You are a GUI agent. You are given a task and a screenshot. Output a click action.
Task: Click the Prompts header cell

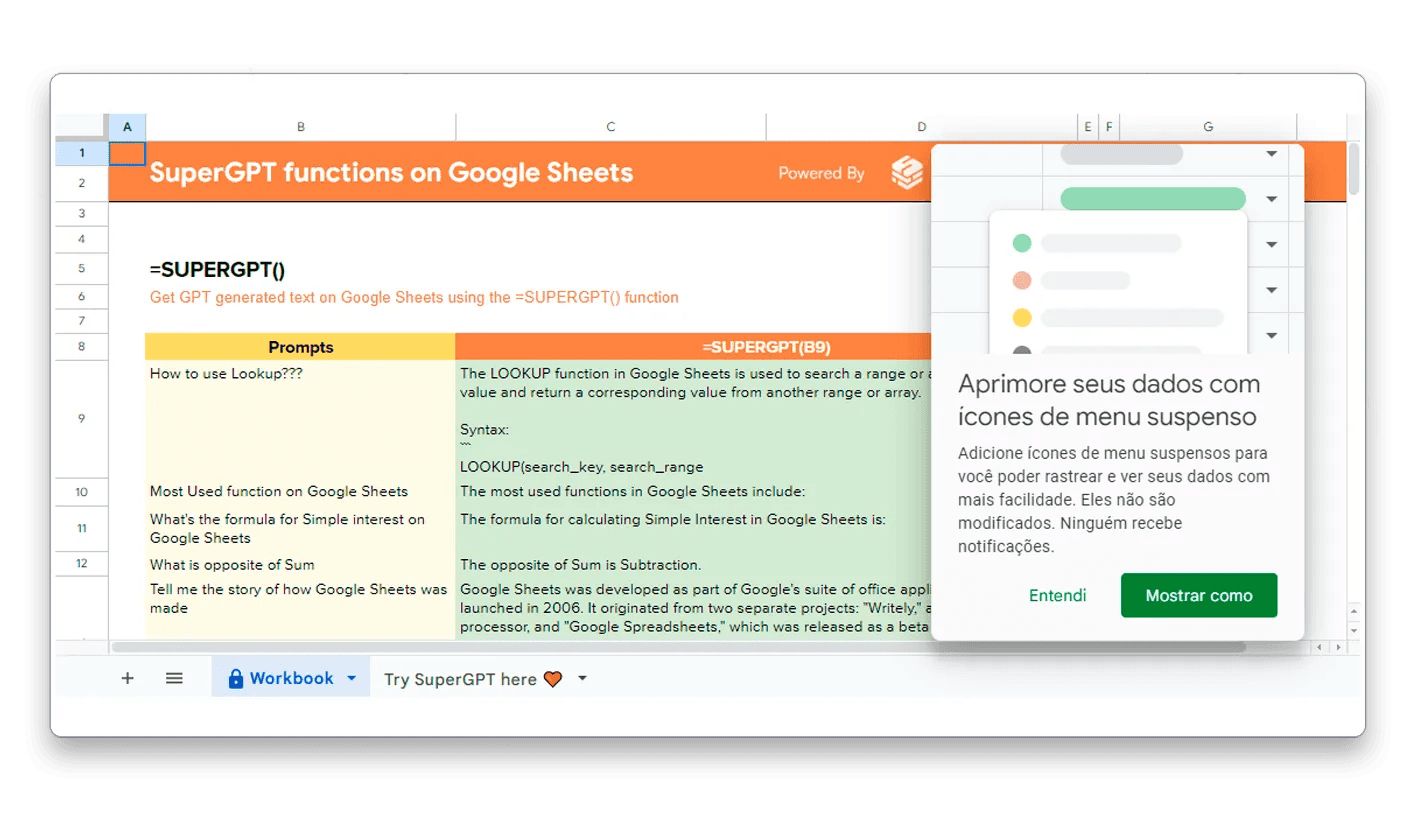click(x=300, y=347)
